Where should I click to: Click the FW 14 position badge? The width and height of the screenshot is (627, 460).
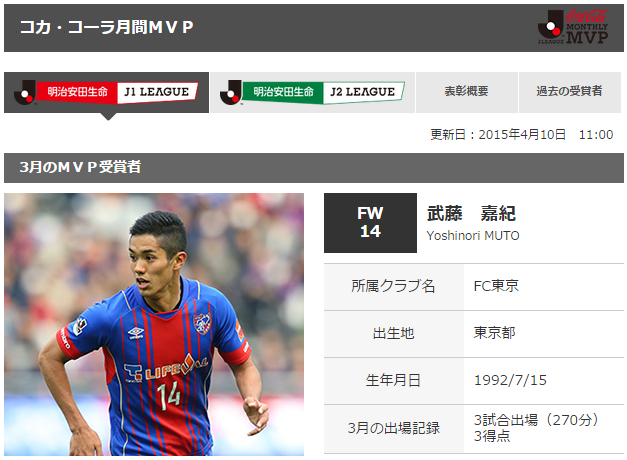[370, 223]
